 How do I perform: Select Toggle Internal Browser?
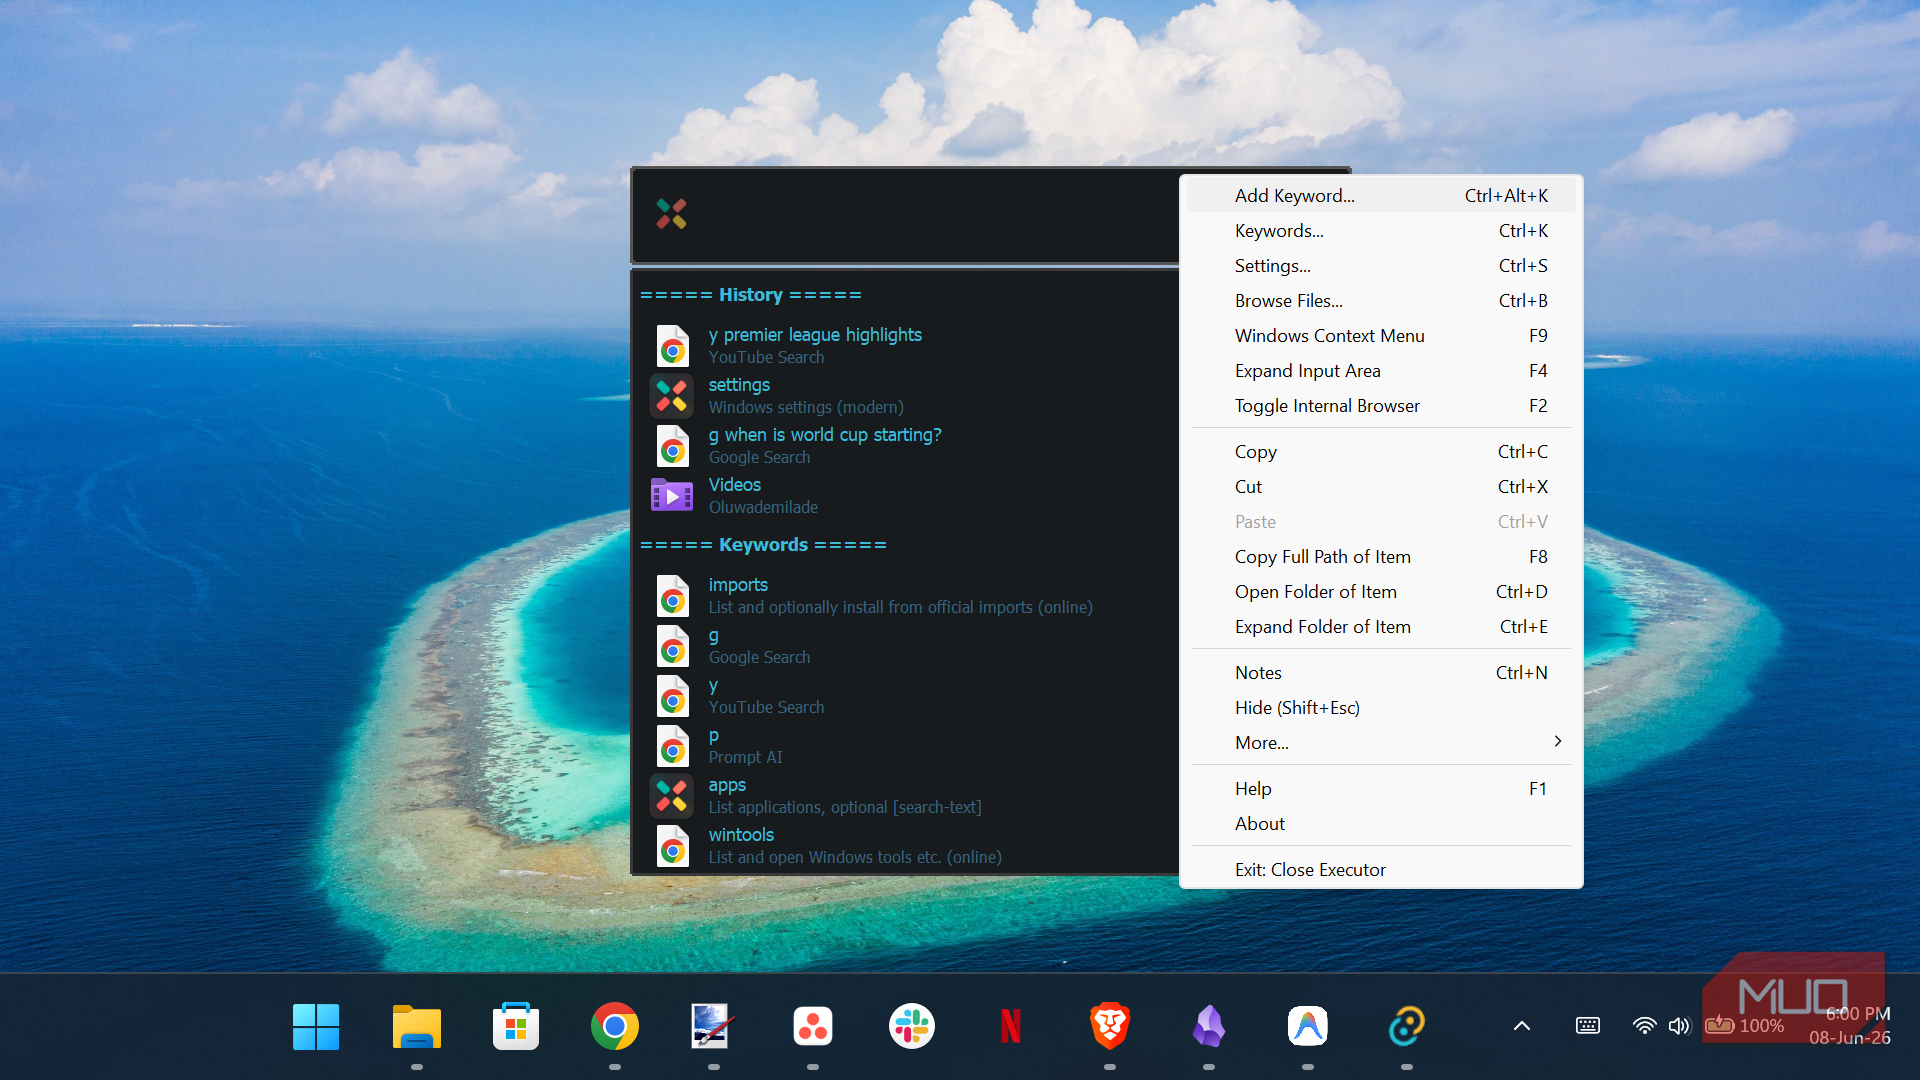point(1382,406)
